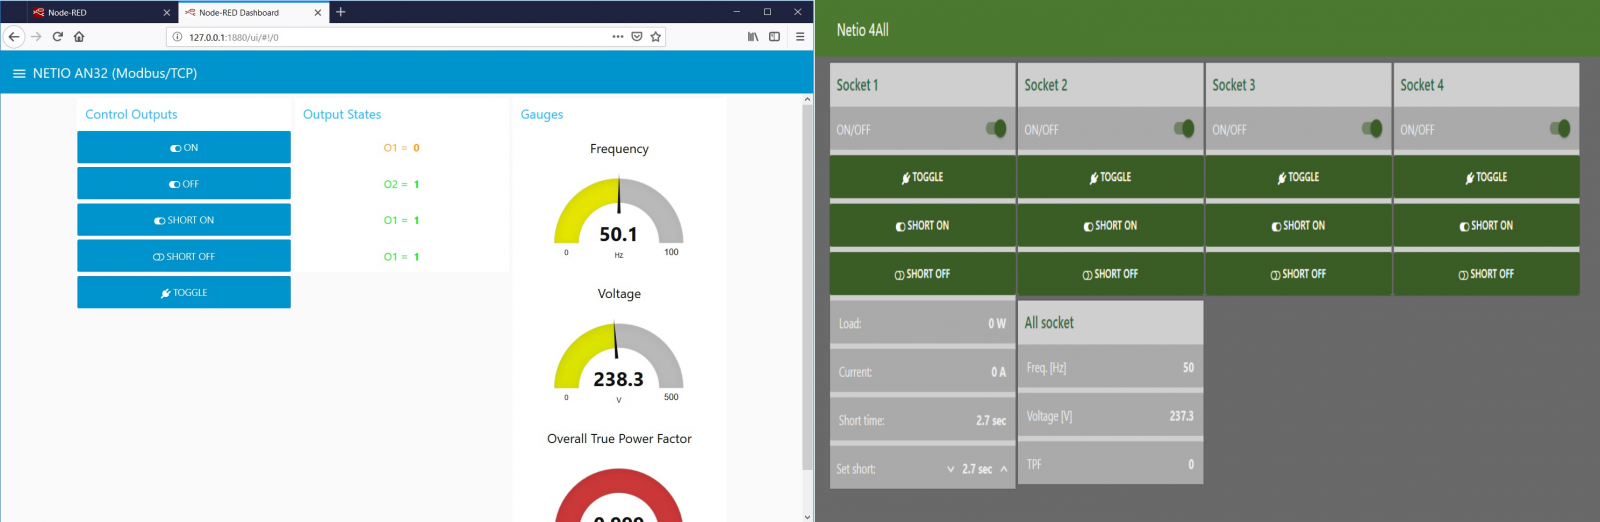Click TOGGLE under Socket 2
Image resolution: width=1600 pixels, height=522 pixels.
pyautogui.click(x=1110, y=177)
